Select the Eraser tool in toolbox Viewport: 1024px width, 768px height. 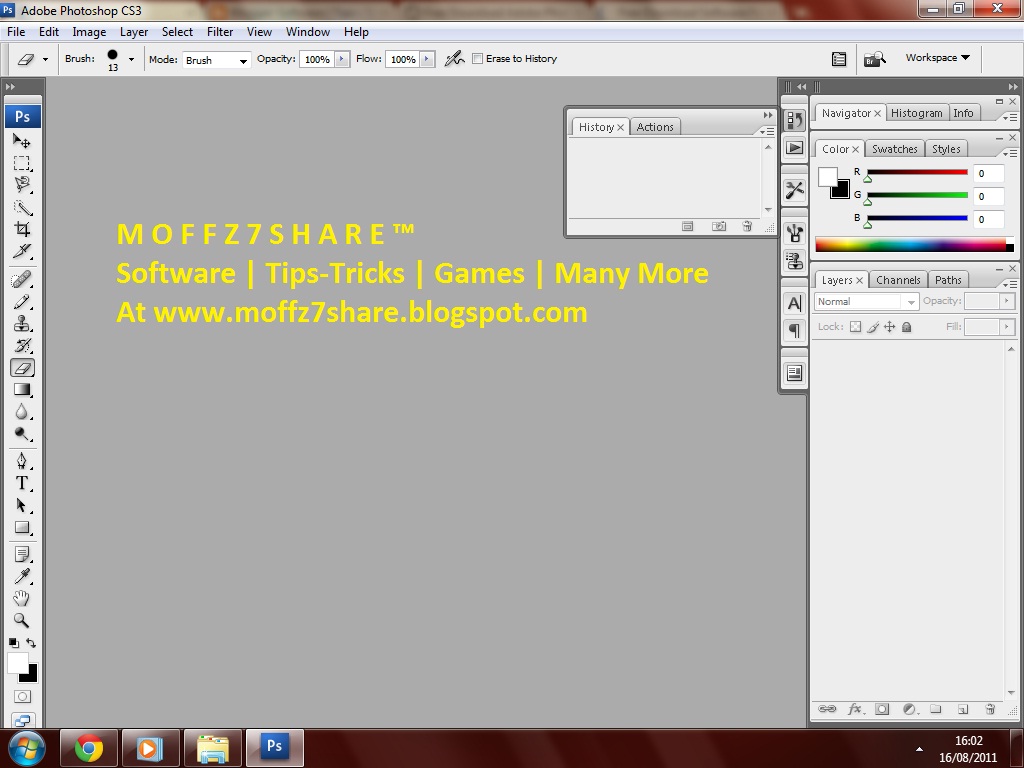(x=22, y=368)
